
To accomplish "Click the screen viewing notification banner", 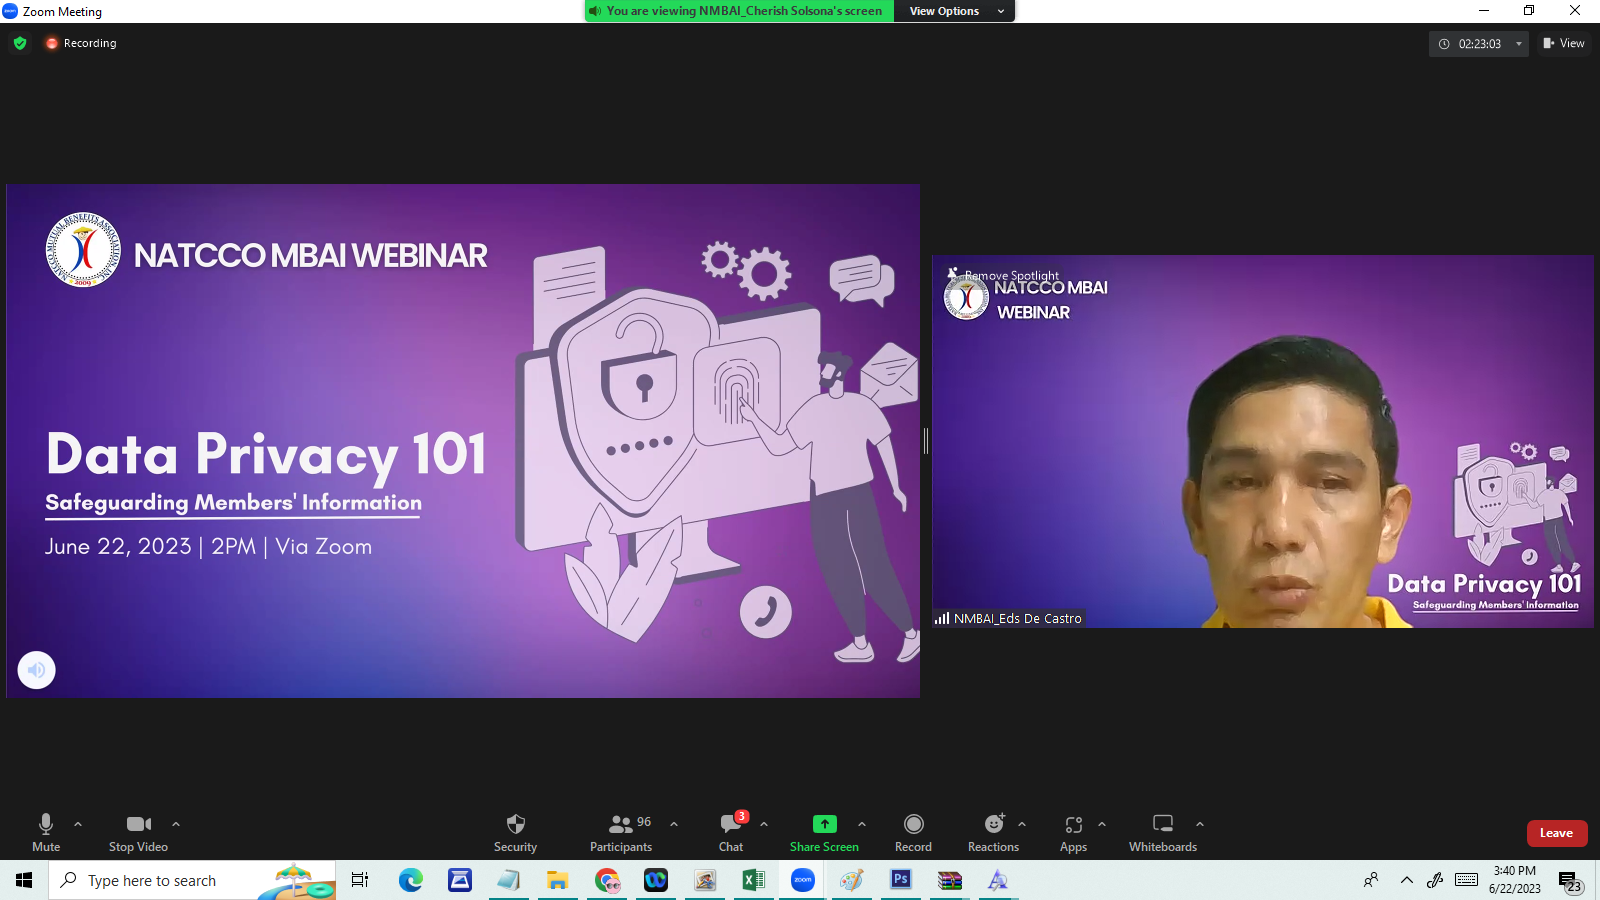I will (740, 11).
